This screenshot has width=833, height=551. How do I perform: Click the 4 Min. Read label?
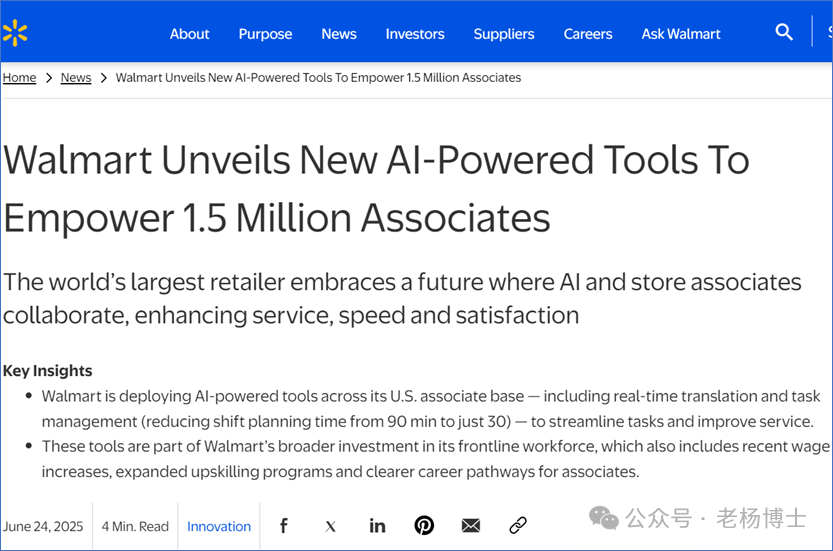(135, 527)
